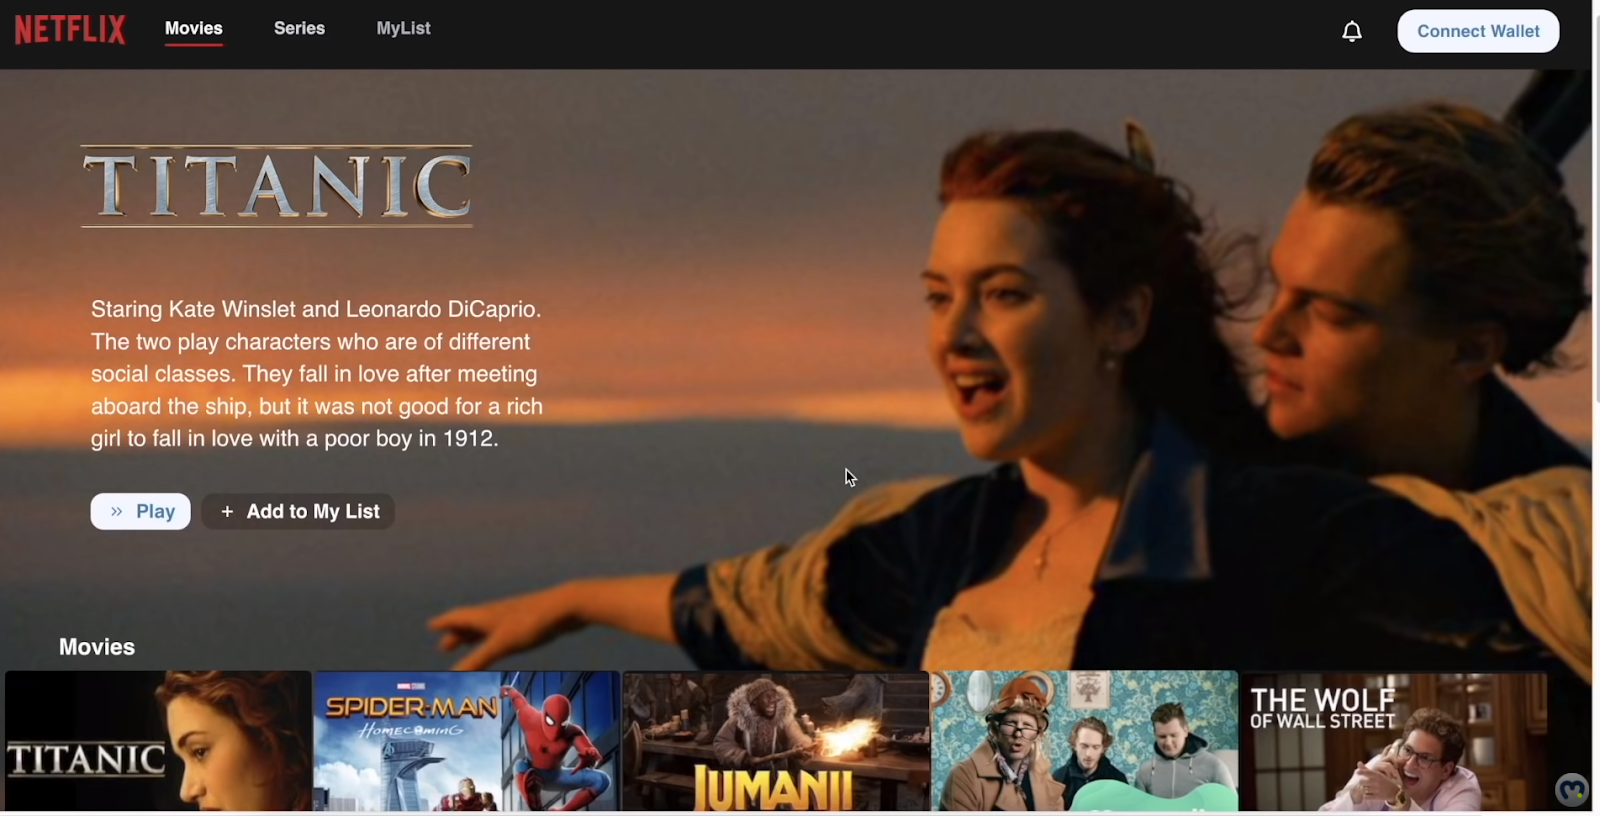This screenshot has width=1600, height=816.
Task: Add Titanic to My List
Action: click(298, 511)
